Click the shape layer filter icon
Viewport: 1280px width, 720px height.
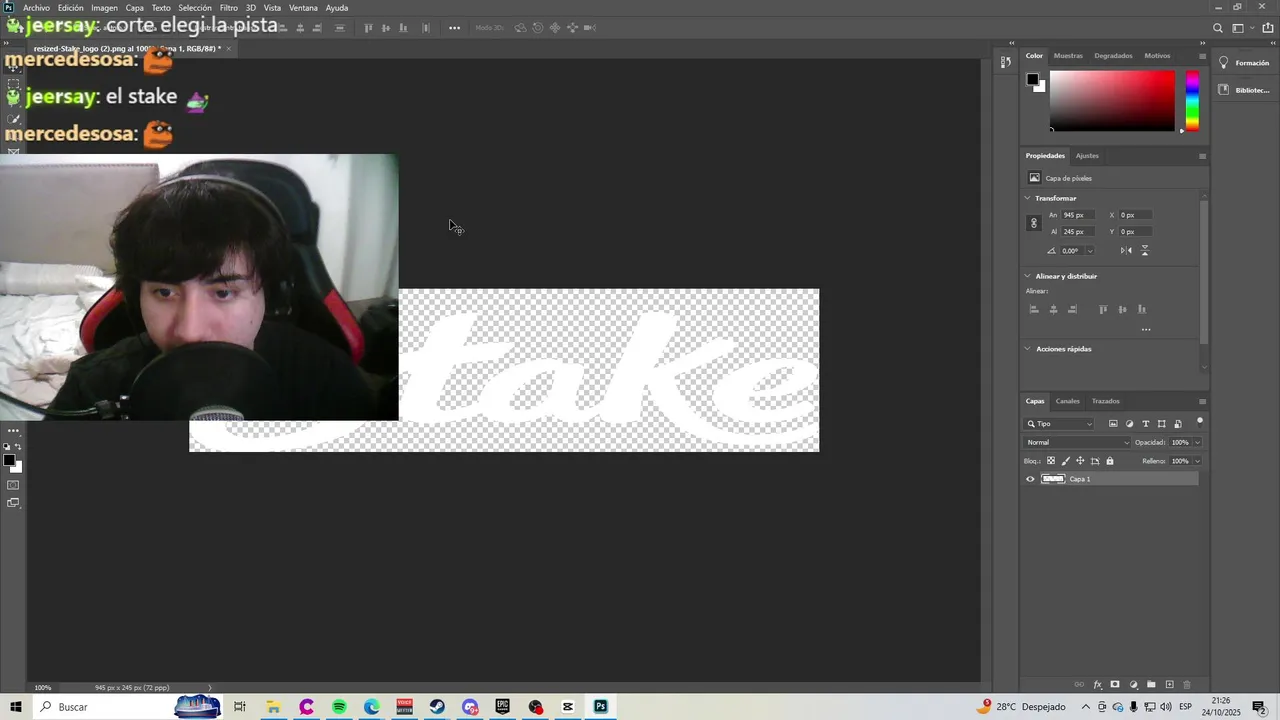click(1162, 424)
